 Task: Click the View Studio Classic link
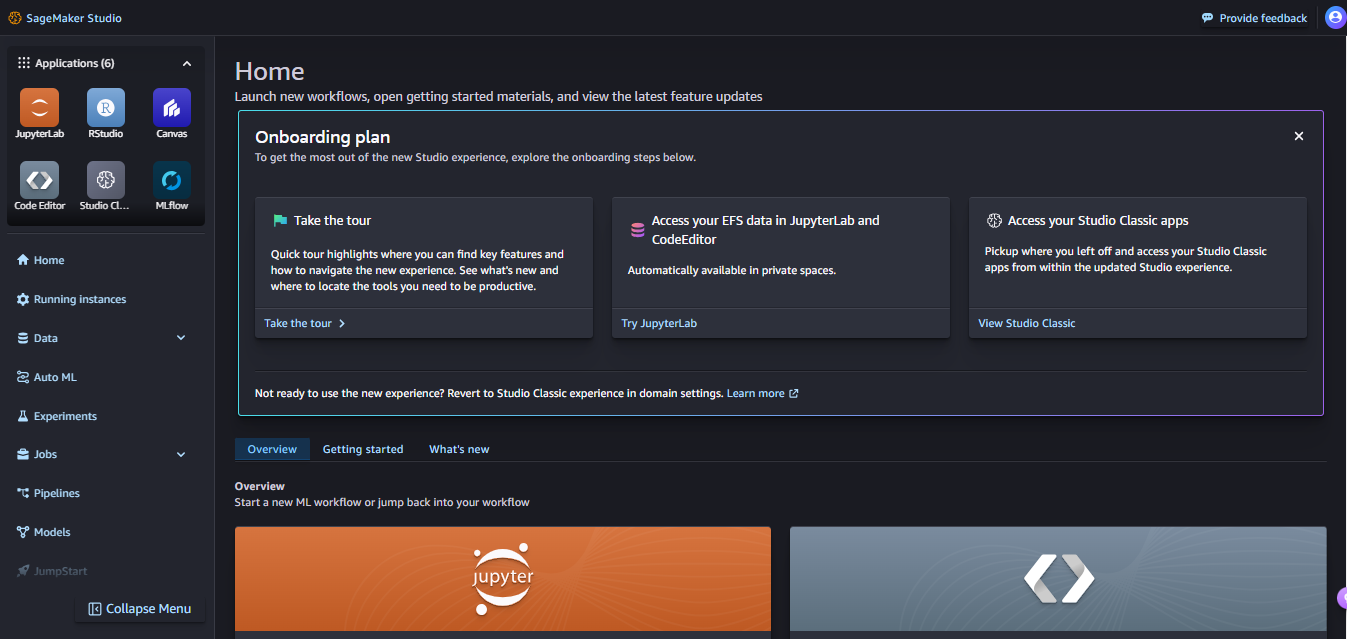click(x=1027, y=324)
